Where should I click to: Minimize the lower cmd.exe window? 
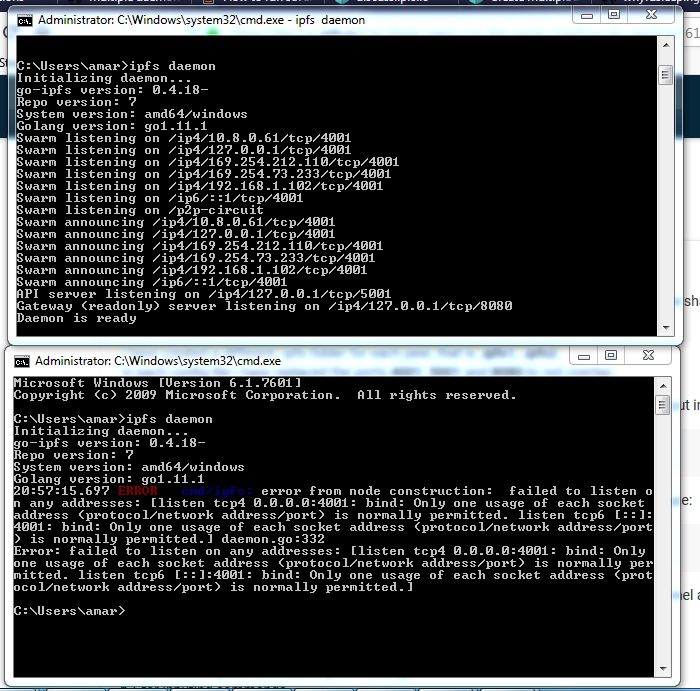(x=583, y=356)
